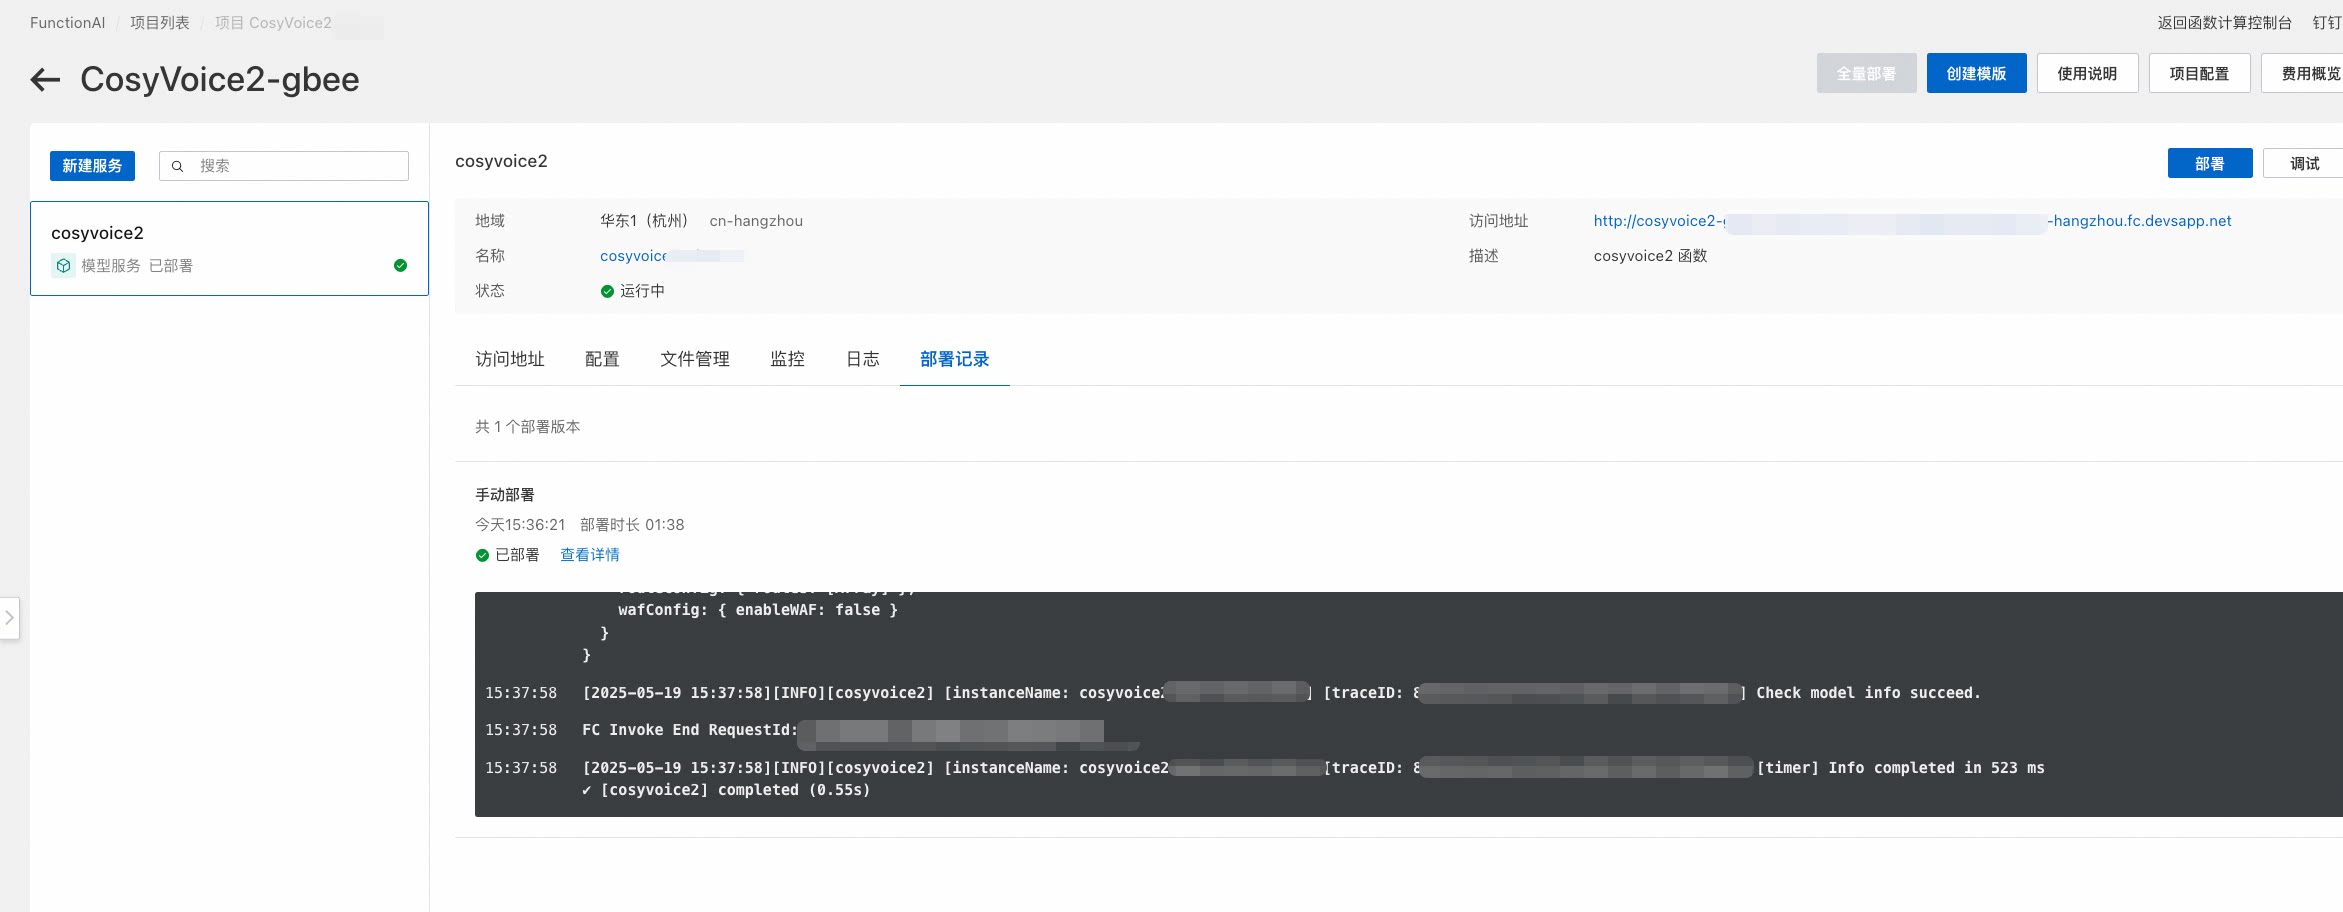
Task: Click the blue 部署 button
Action: point(2209,164)
